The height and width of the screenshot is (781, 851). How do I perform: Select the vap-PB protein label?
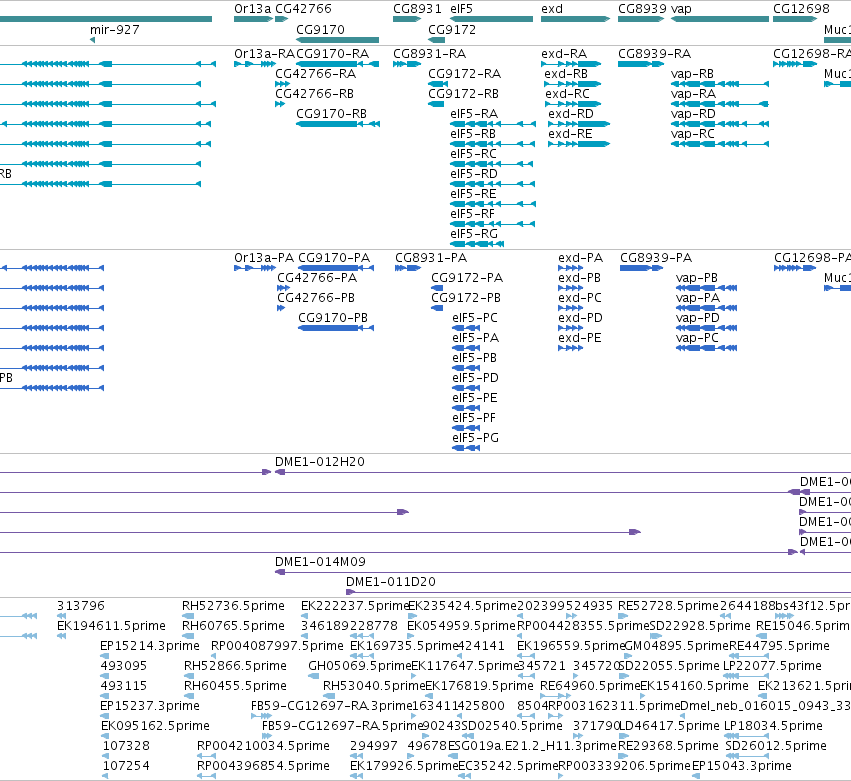697,278
